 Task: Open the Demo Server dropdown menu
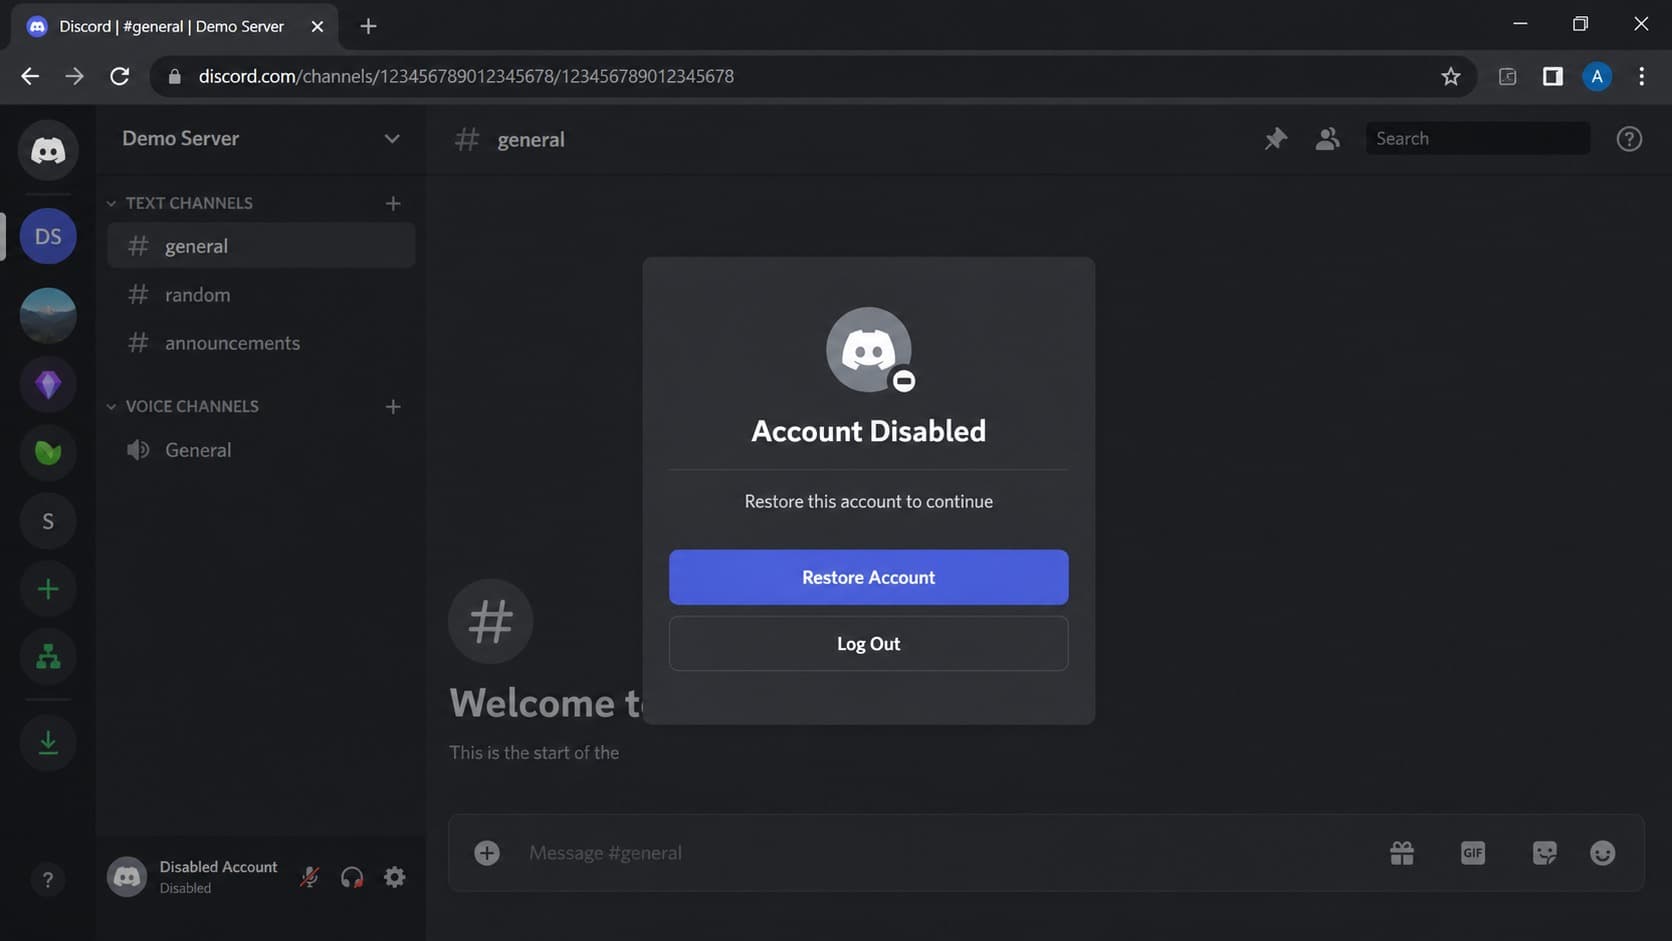(392, 139)
